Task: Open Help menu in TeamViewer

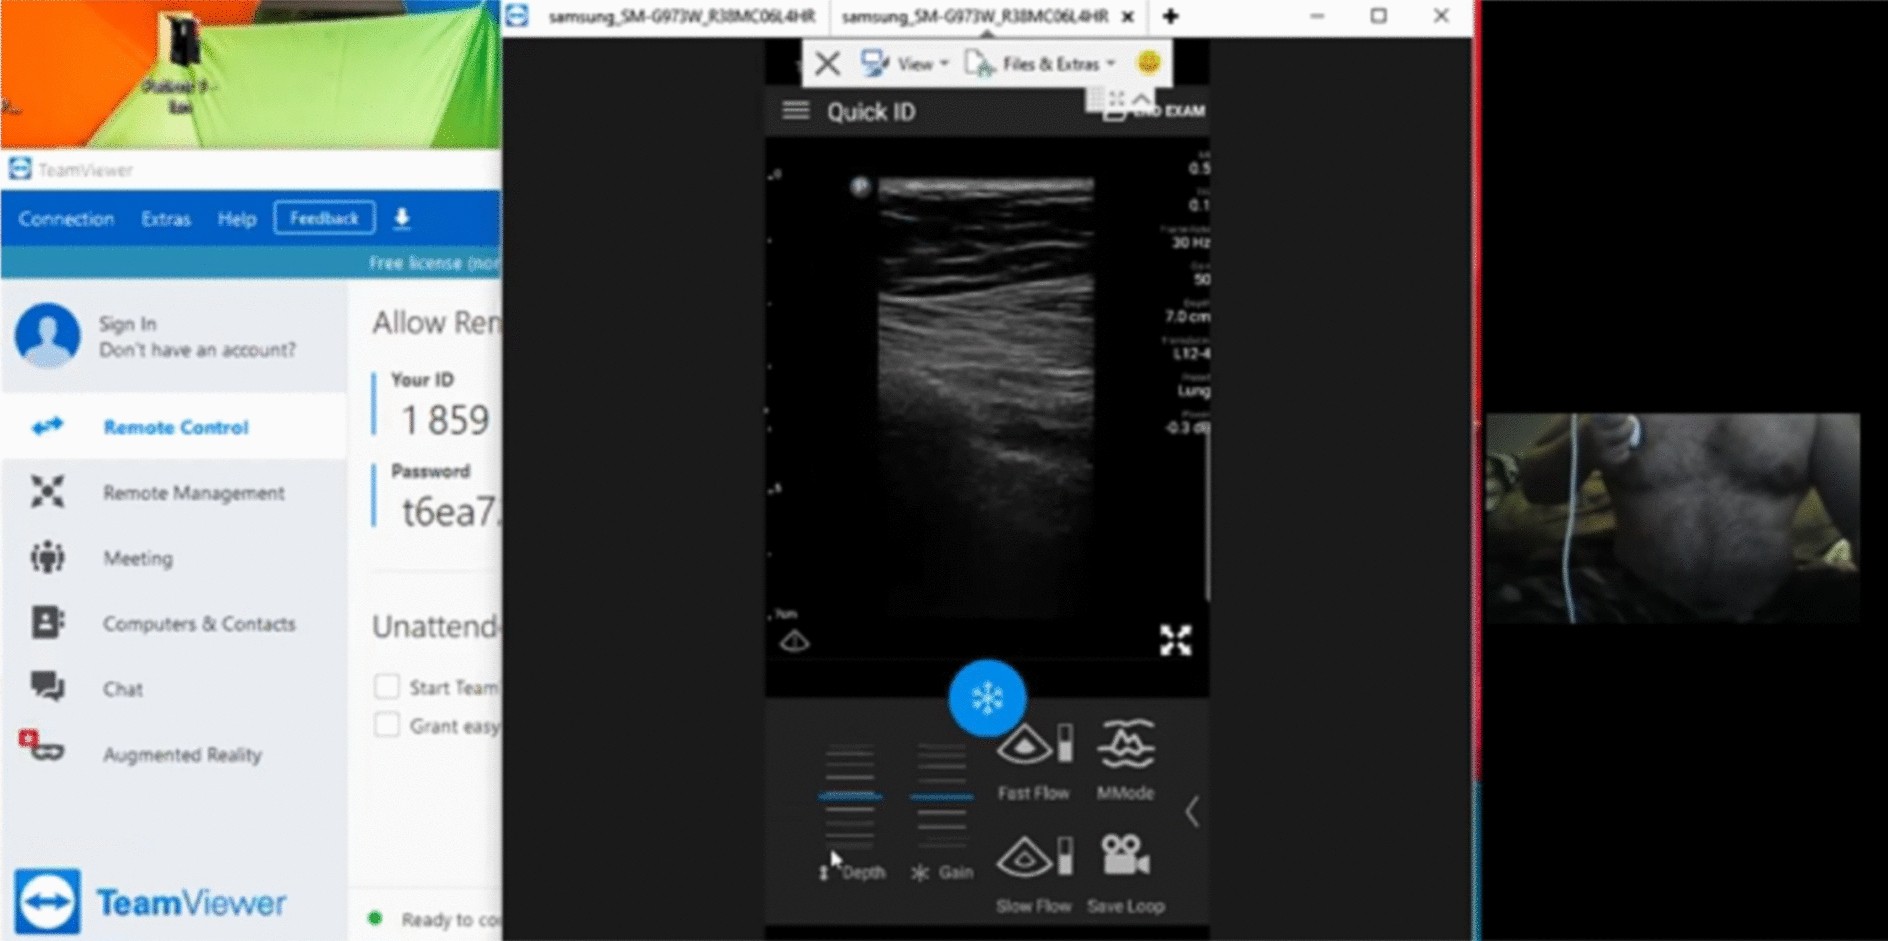Action: (x=237, y=219)
